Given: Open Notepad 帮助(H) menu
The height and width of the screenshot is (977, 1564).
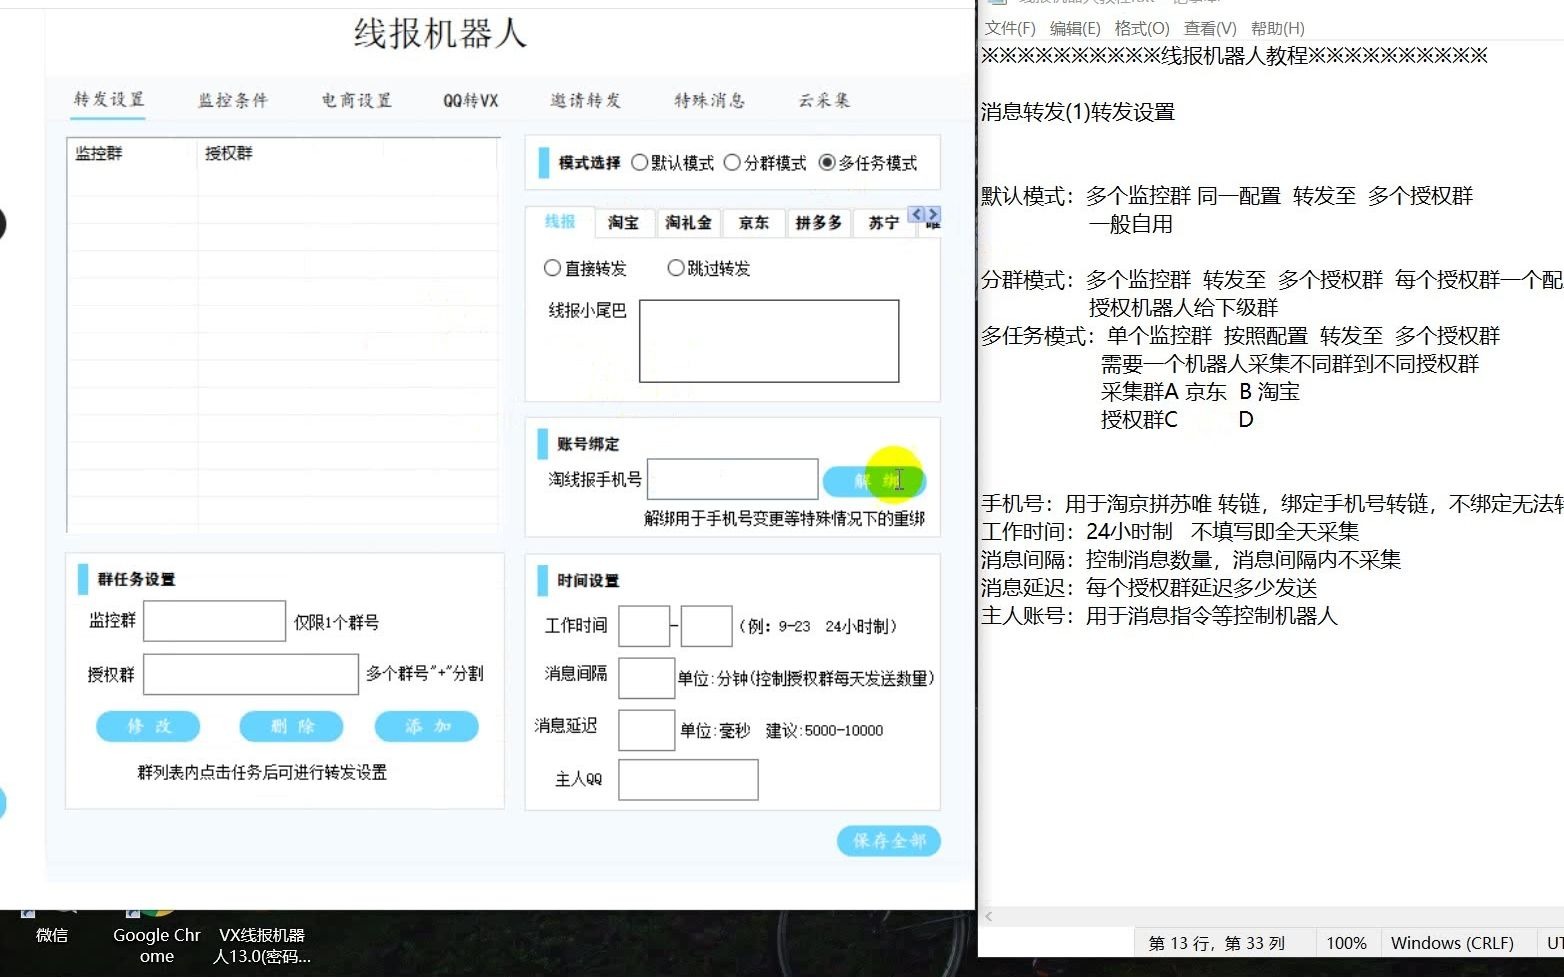Looking at the screenshot, I should pyautogui.click(x=1278, y=28).
